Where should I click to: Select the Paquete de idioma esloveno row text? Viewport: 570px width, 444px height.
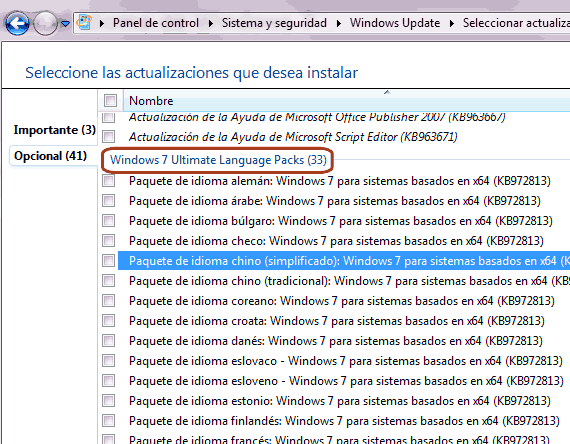pos(346,381)
